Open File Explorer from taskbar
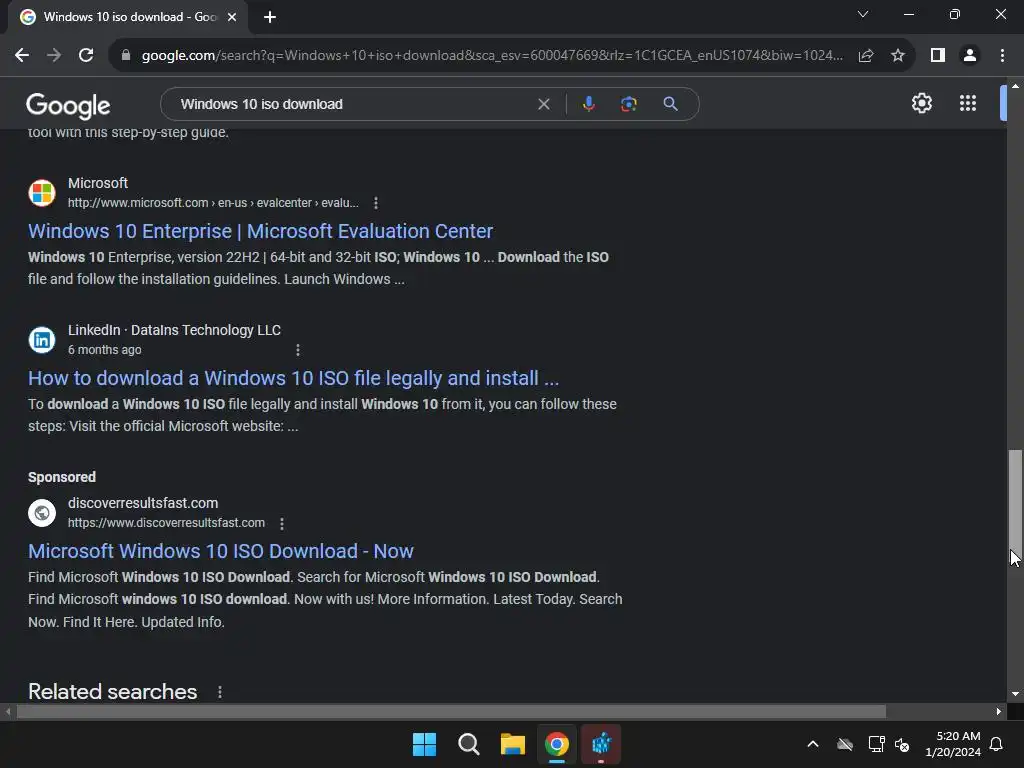Screen dimensions: 1024x768 point(513,744)
